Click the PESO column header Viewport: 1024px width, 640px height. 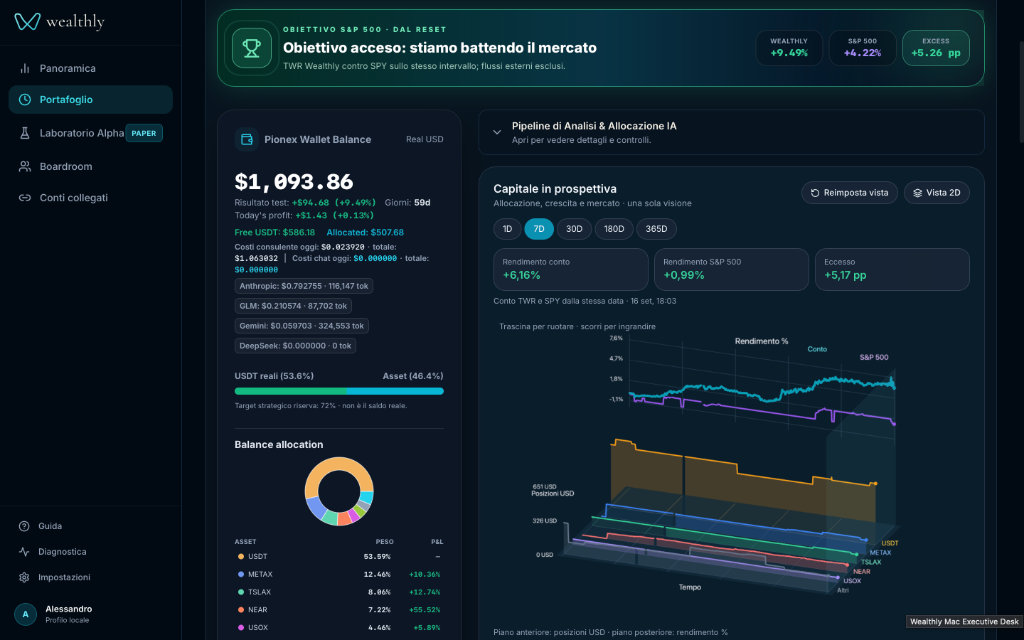point(384,541)
